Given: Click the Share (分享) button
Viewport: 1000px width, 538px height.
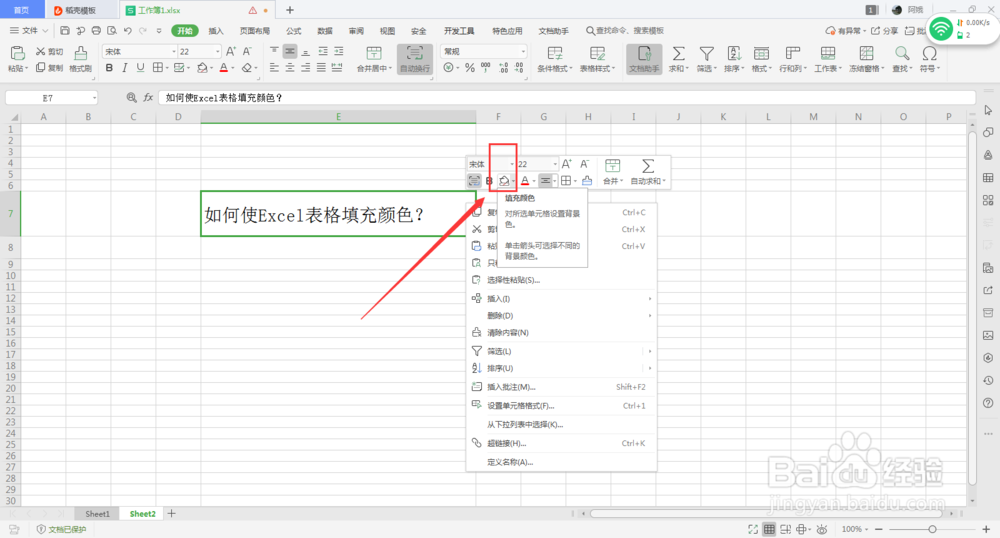Looking at the screenshot, I should point(885,31).
